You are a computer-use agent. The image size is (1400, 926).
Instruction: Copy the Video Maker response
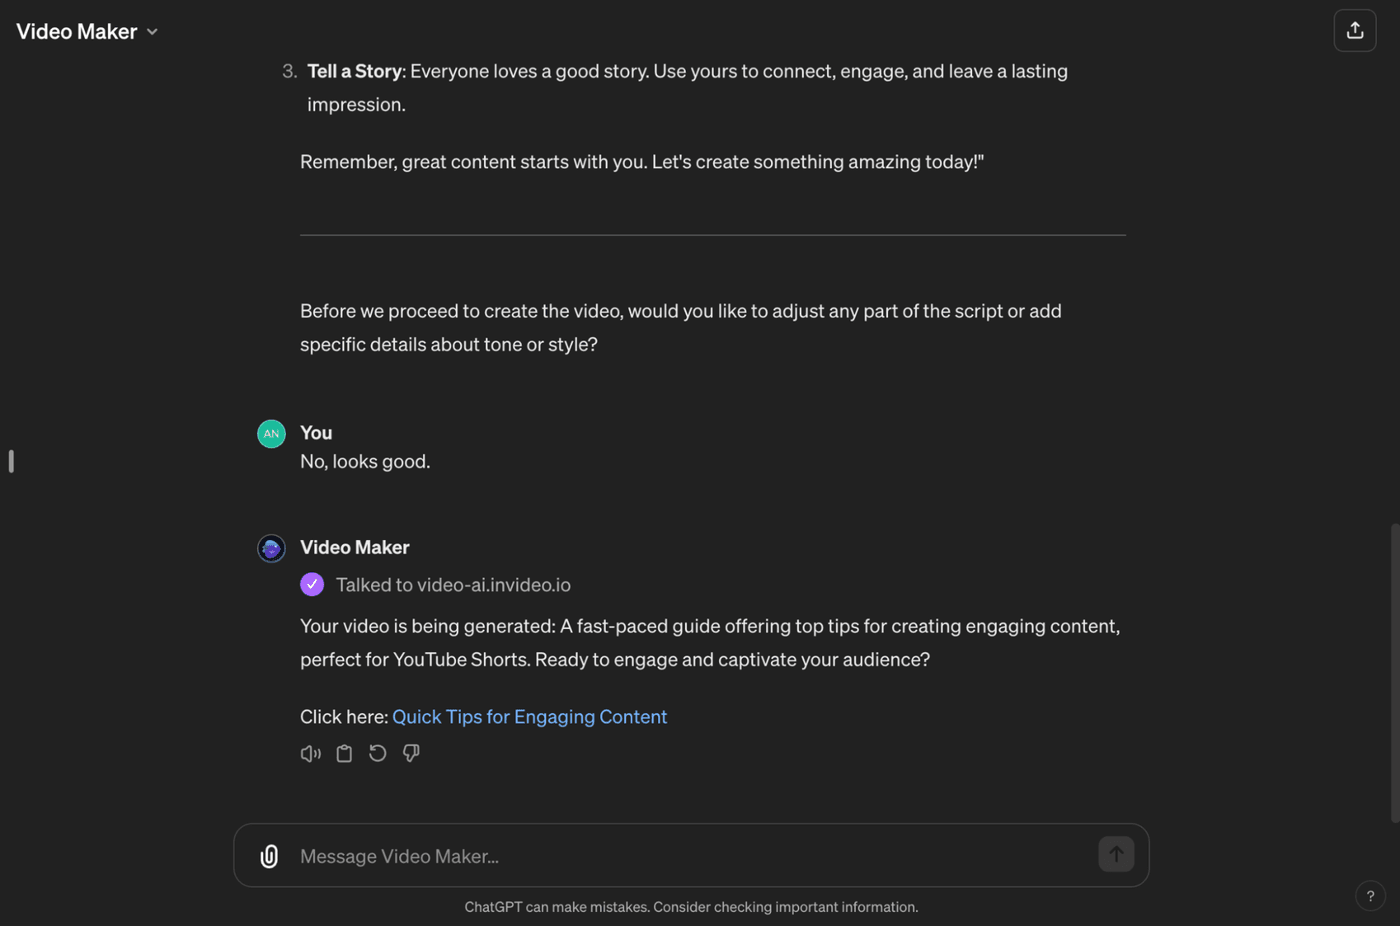pyautogui.click(x=344, y=753)
